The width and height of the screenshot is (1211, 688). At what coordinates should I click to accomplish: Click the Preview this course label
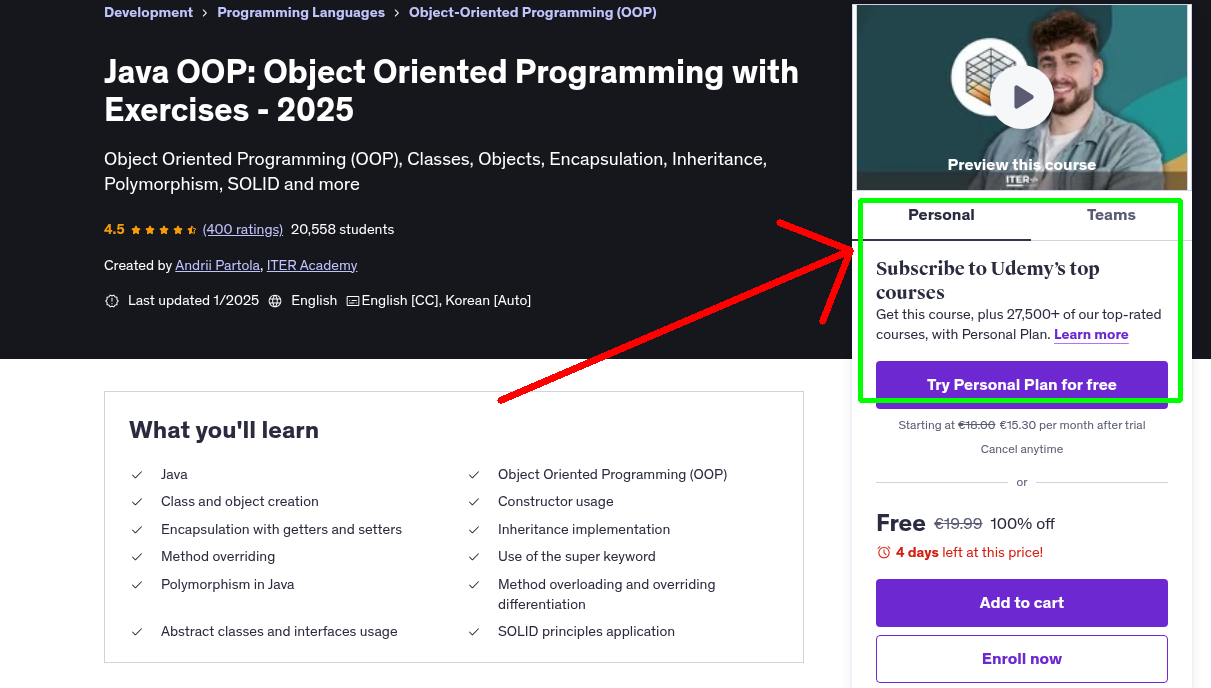[x=1022, y=165]
